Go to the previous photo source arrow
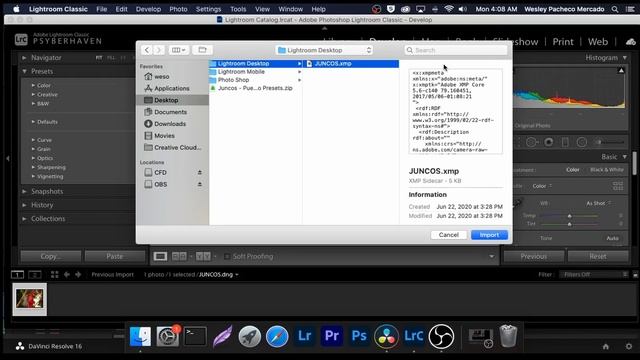The width and height of the screenshot is (640, 360). (67, 275)
